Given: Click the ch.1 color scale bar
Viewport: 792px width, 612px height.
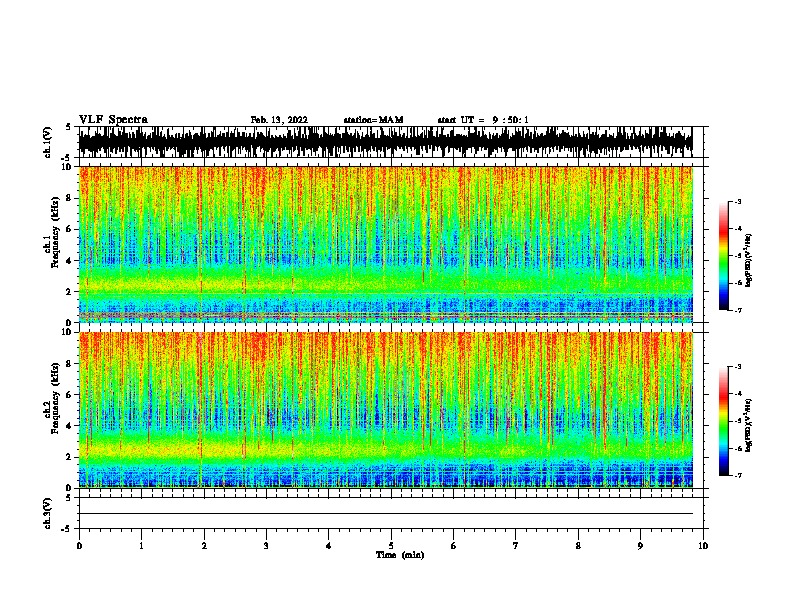Looking at the screenshot, I should pos(723,256).
